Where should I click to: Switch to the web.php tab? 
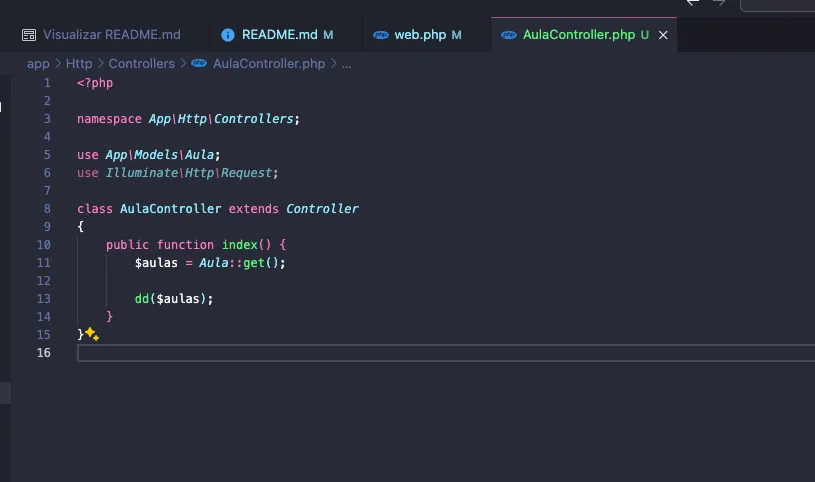click(x=420, y=35)
